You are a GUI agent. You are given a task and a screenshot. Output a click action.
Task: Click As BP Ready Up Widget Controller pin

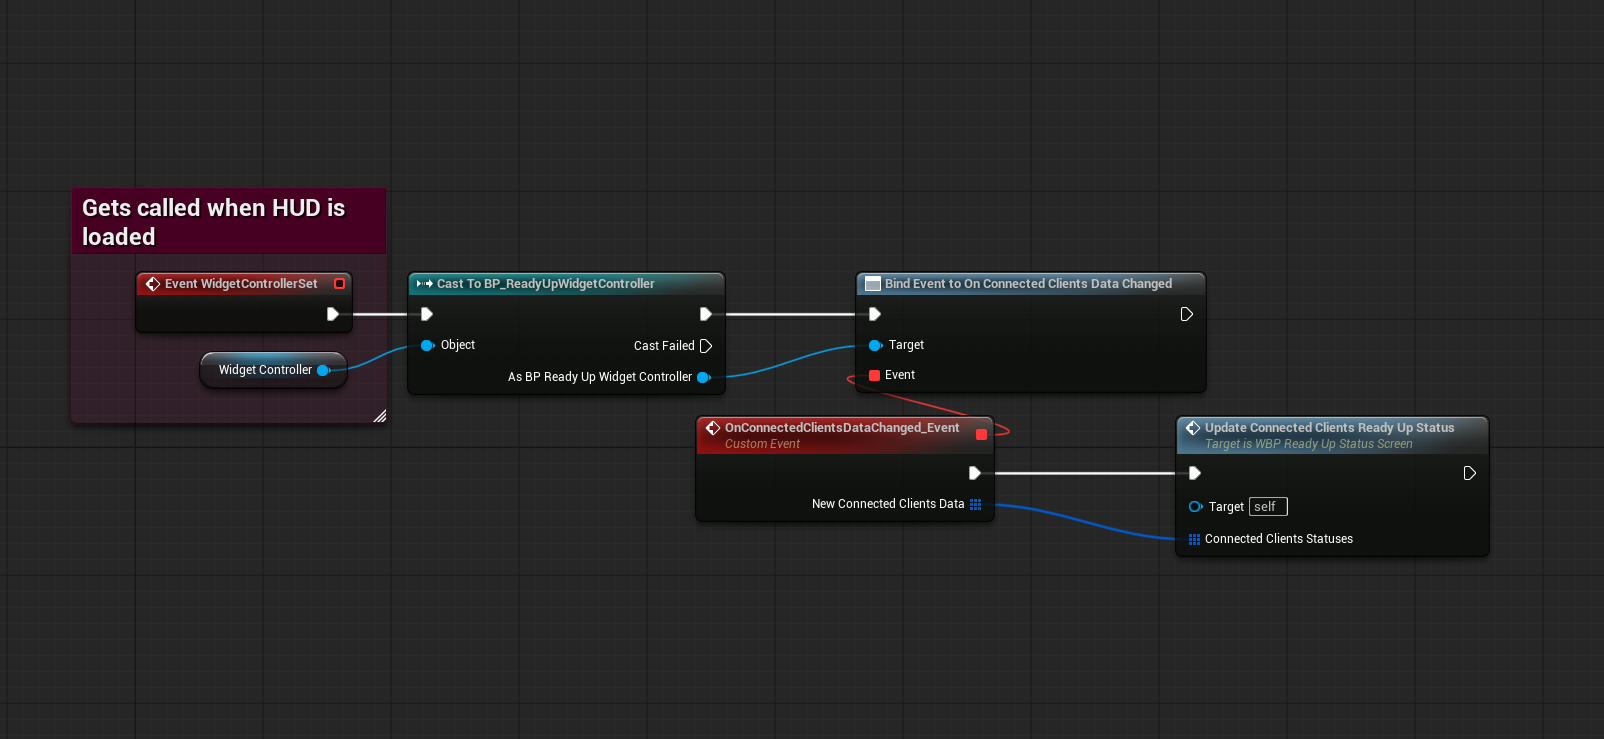pos(703,377)
